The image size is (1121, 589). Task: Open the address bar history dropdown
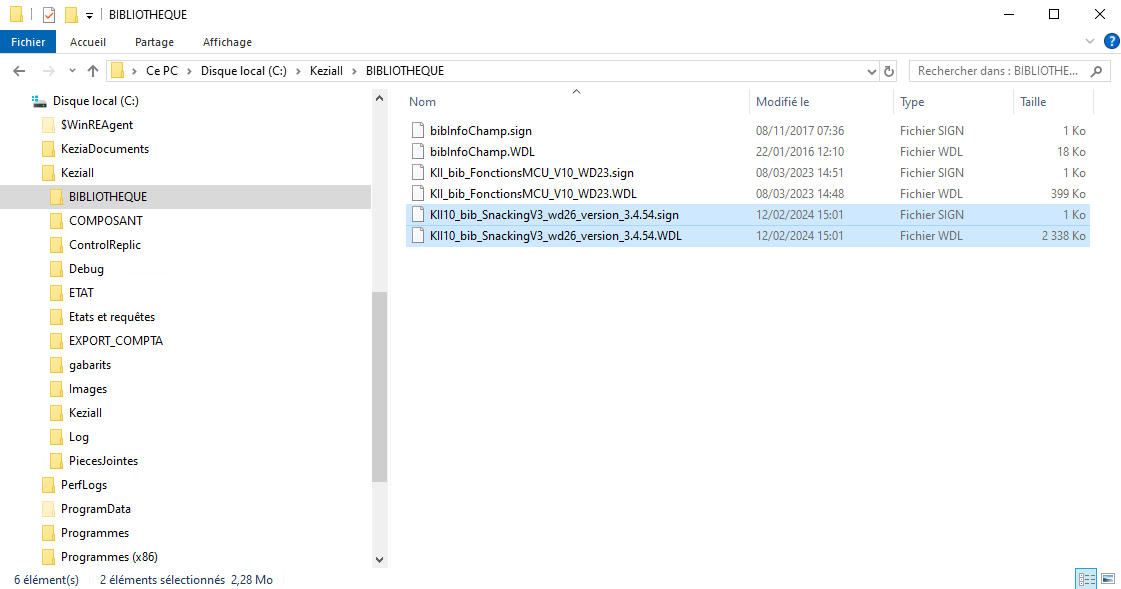(x=871, y=71)
